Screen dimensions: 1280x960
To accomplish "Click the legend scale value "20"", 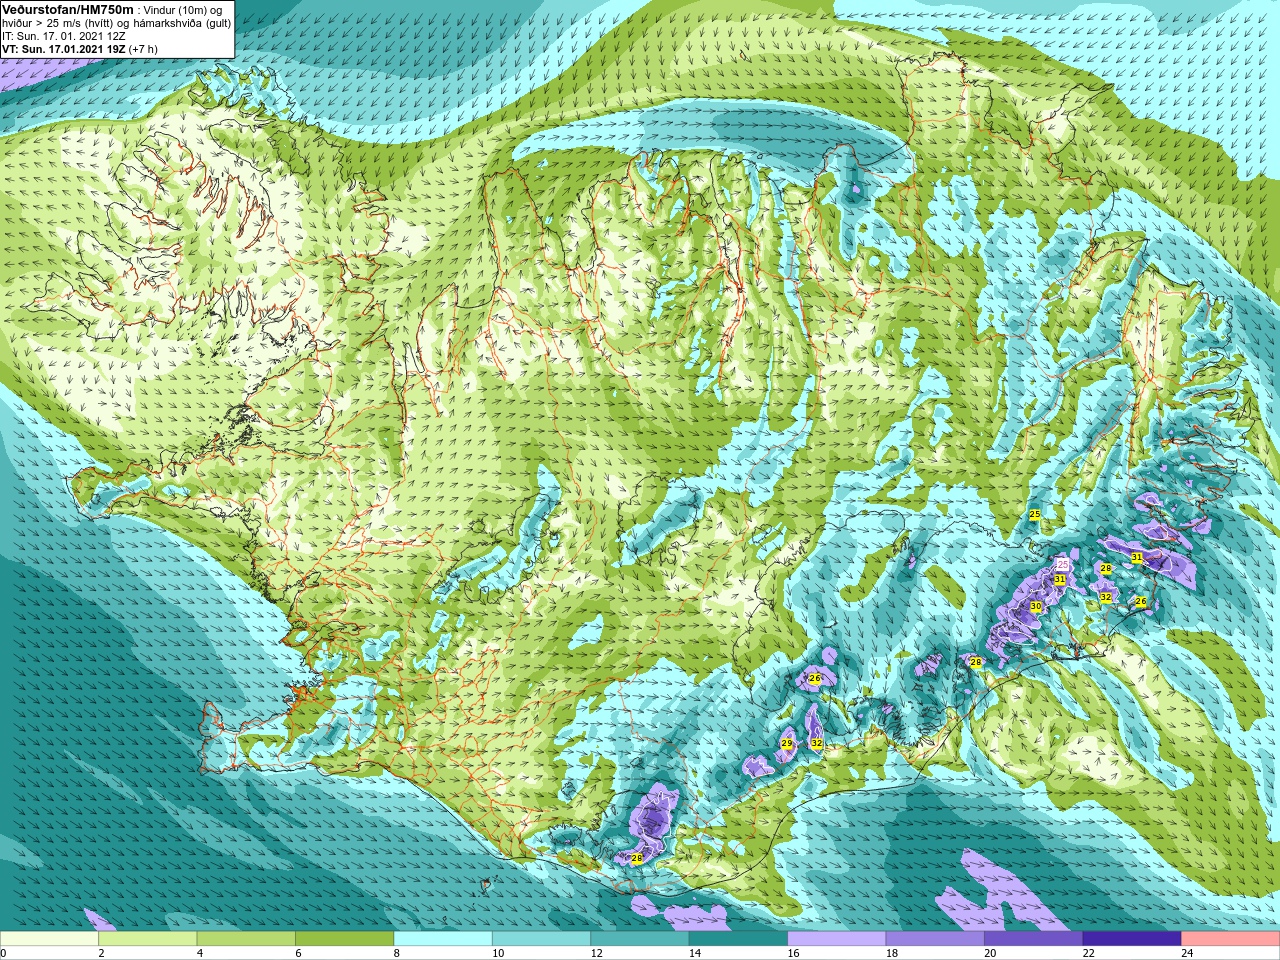I will (991, 953).
